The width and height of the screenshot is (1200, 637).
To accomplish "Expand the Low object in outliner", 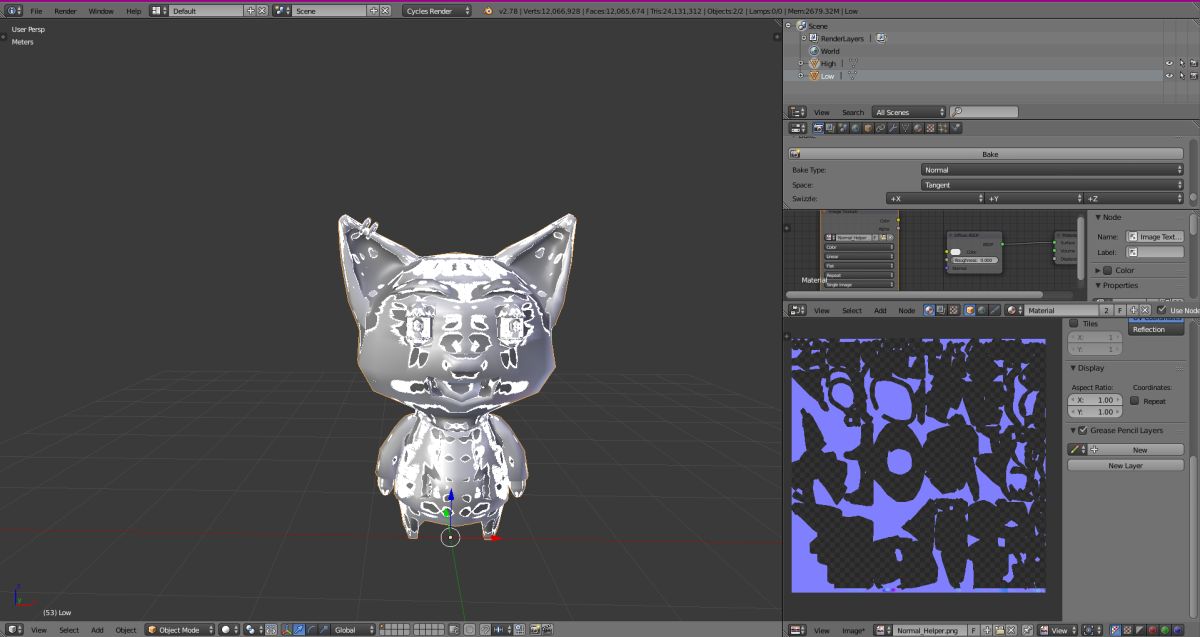I will point(801,75).
